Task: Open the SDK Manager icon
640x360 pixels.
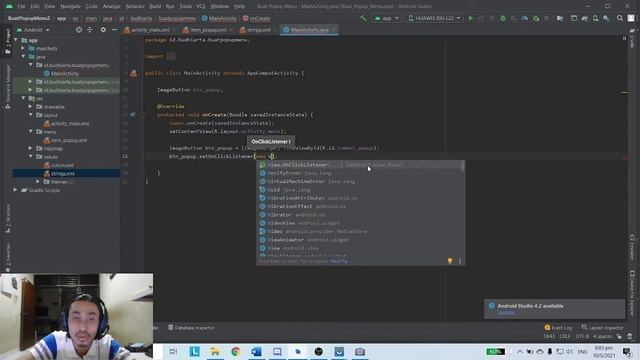Action: click(x=606, y=18)
